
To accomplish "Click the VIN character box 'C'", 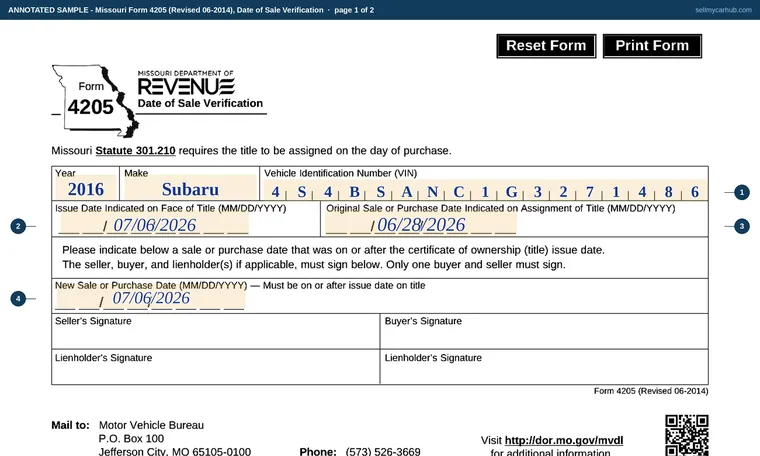I will coord(459,192).
